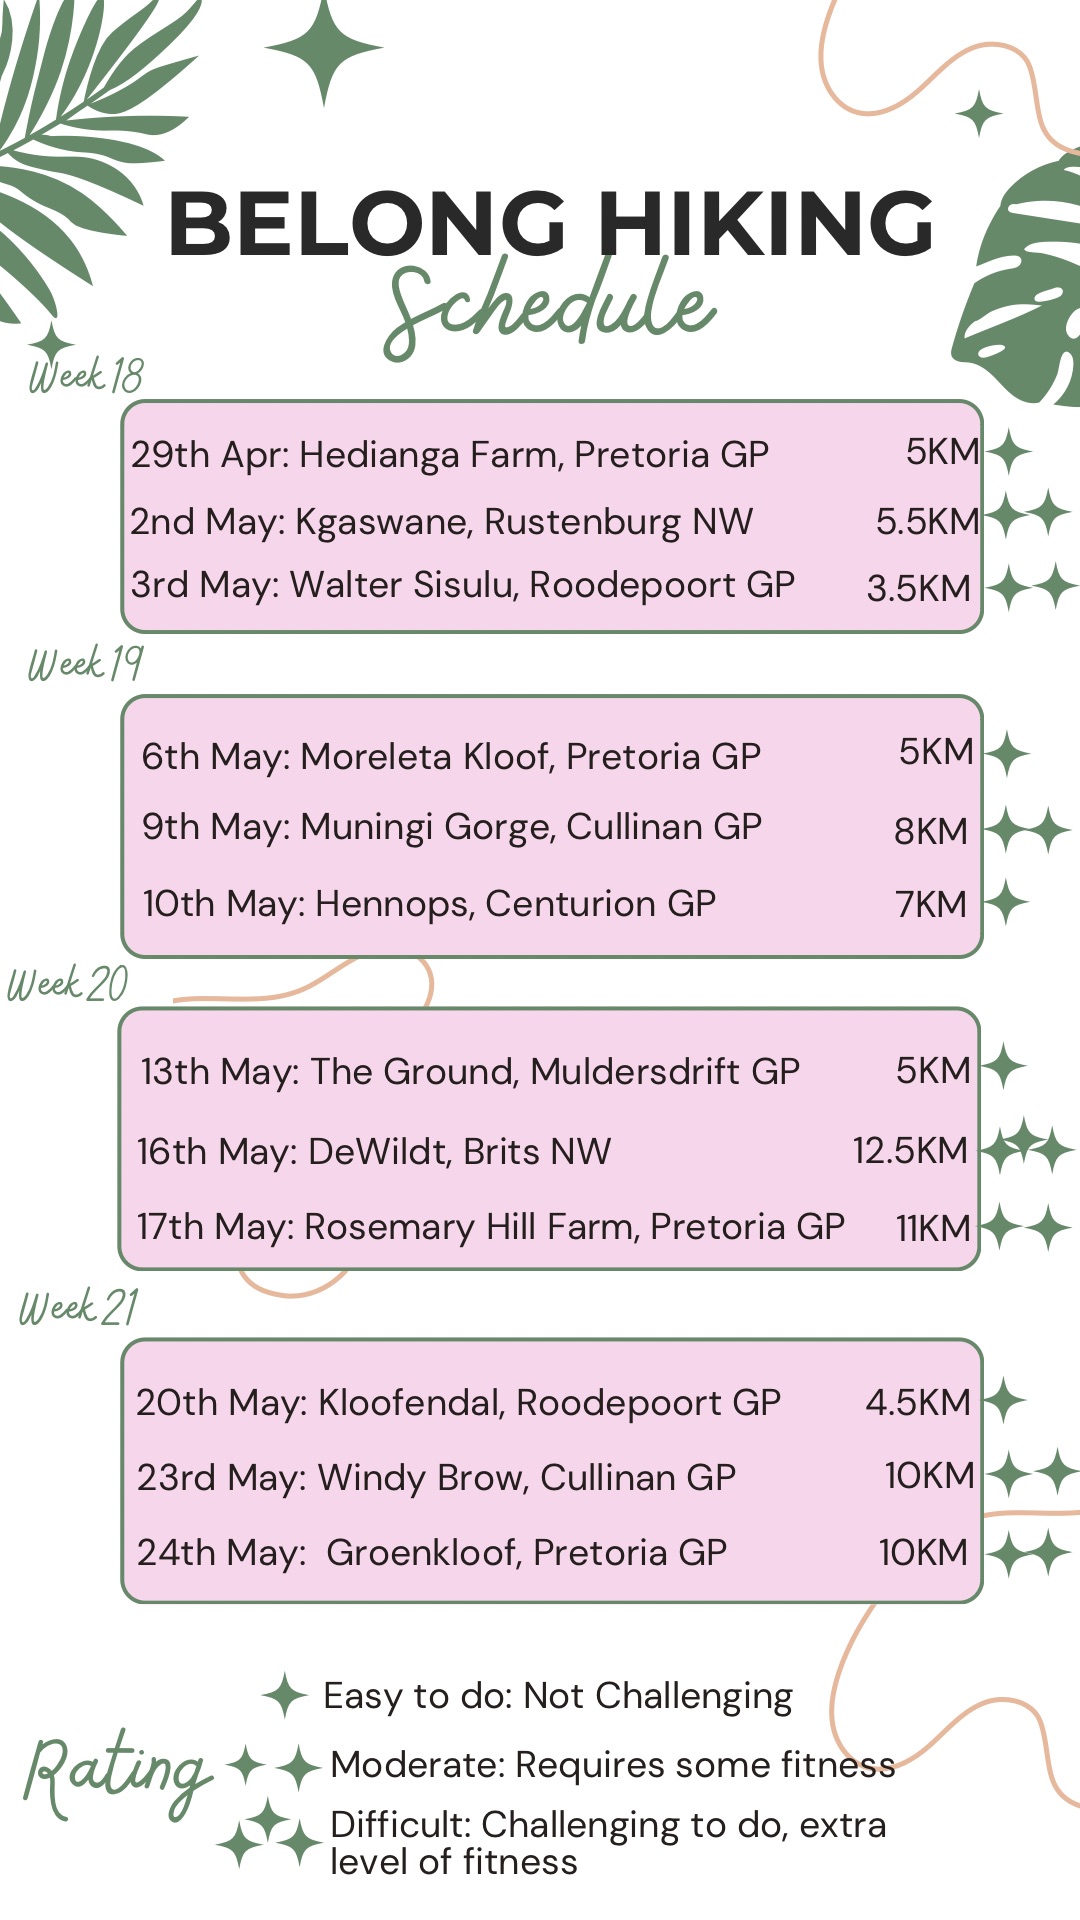Click the double stars beside Moderate legend

(x=273, y=1767)
